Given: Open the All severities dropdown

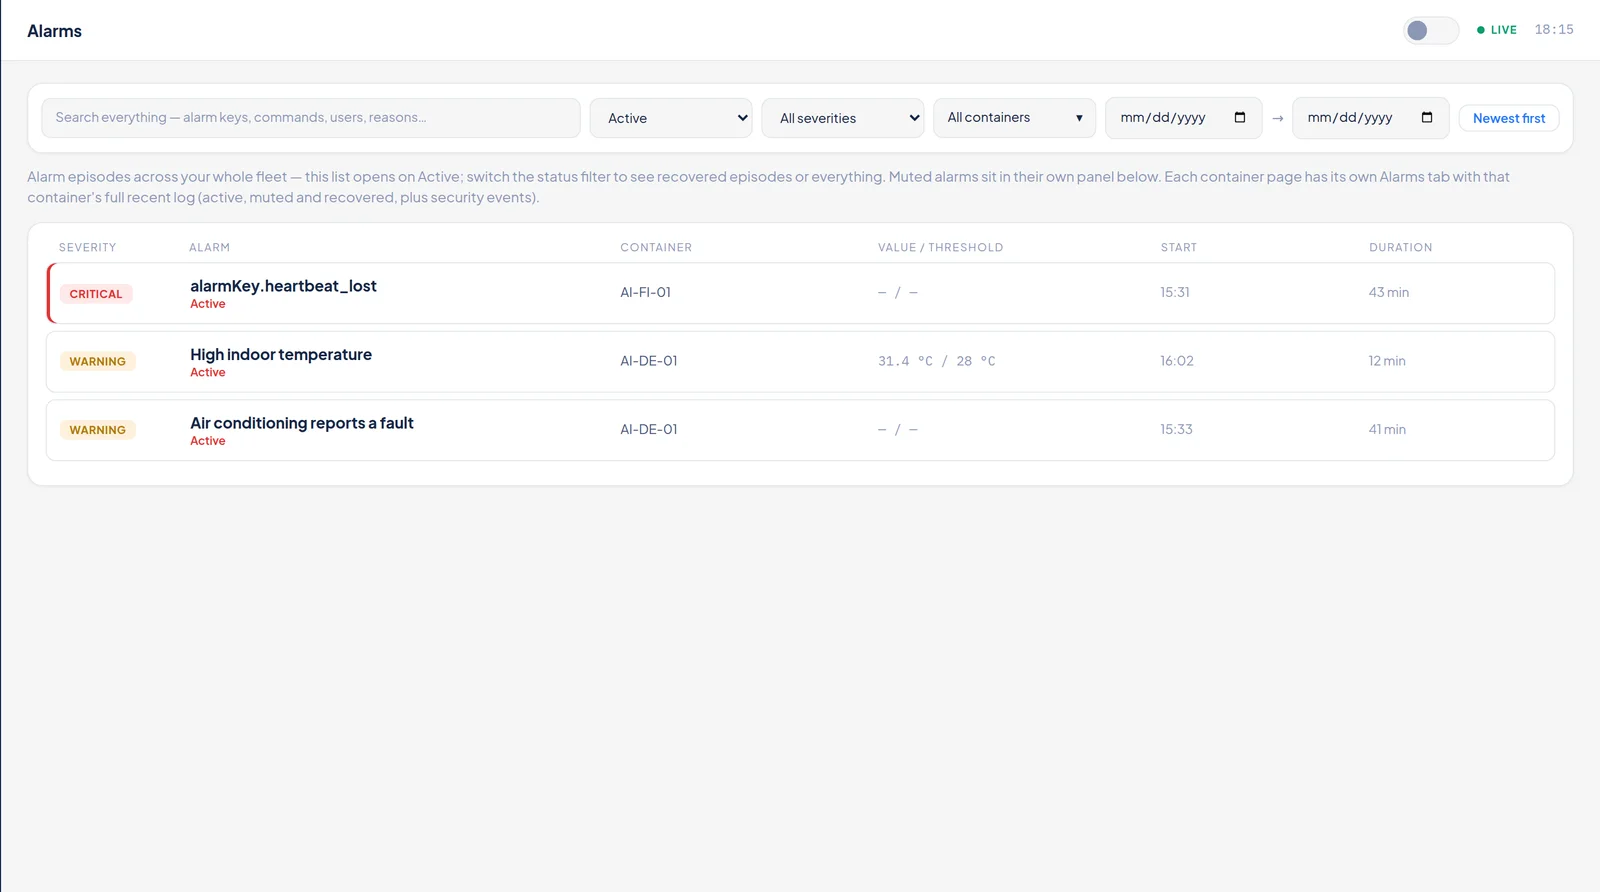Looking at the screenshot, I should coord(843,118).
